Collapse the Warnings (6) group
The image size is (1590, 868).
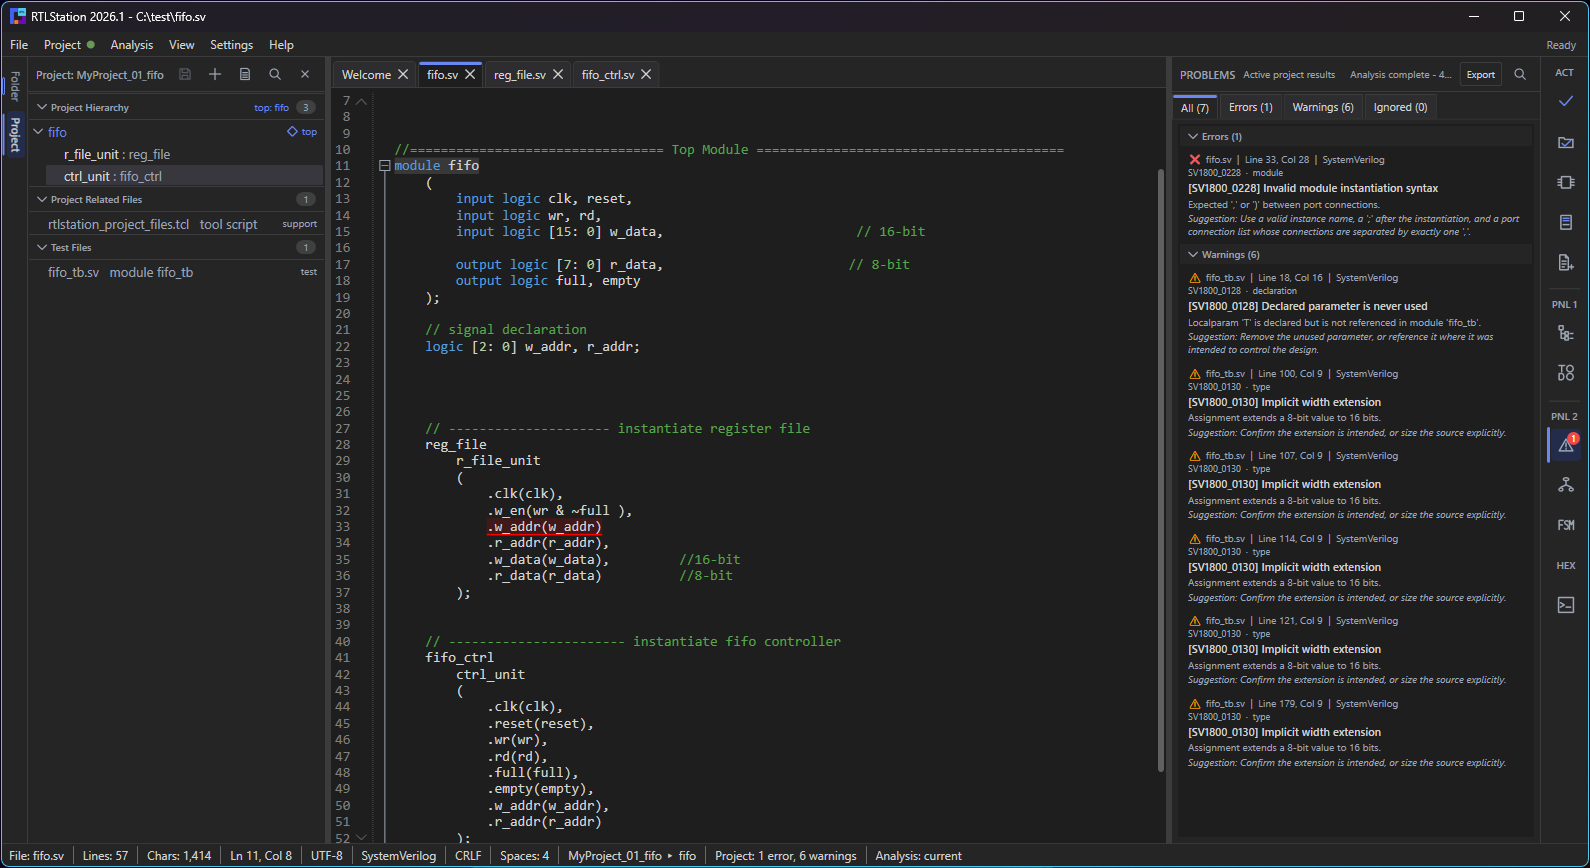1193,254
